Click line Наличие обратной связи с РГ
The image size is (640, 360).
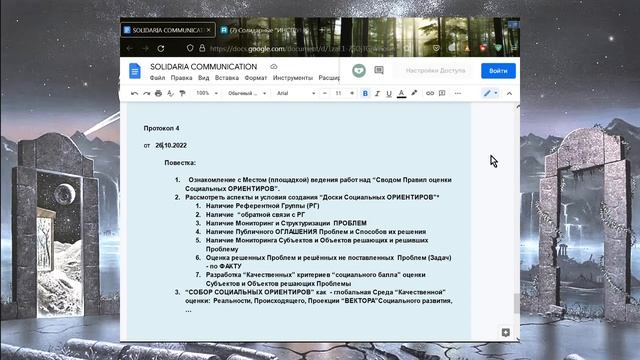pyautogui.click(x=255, y=214)
